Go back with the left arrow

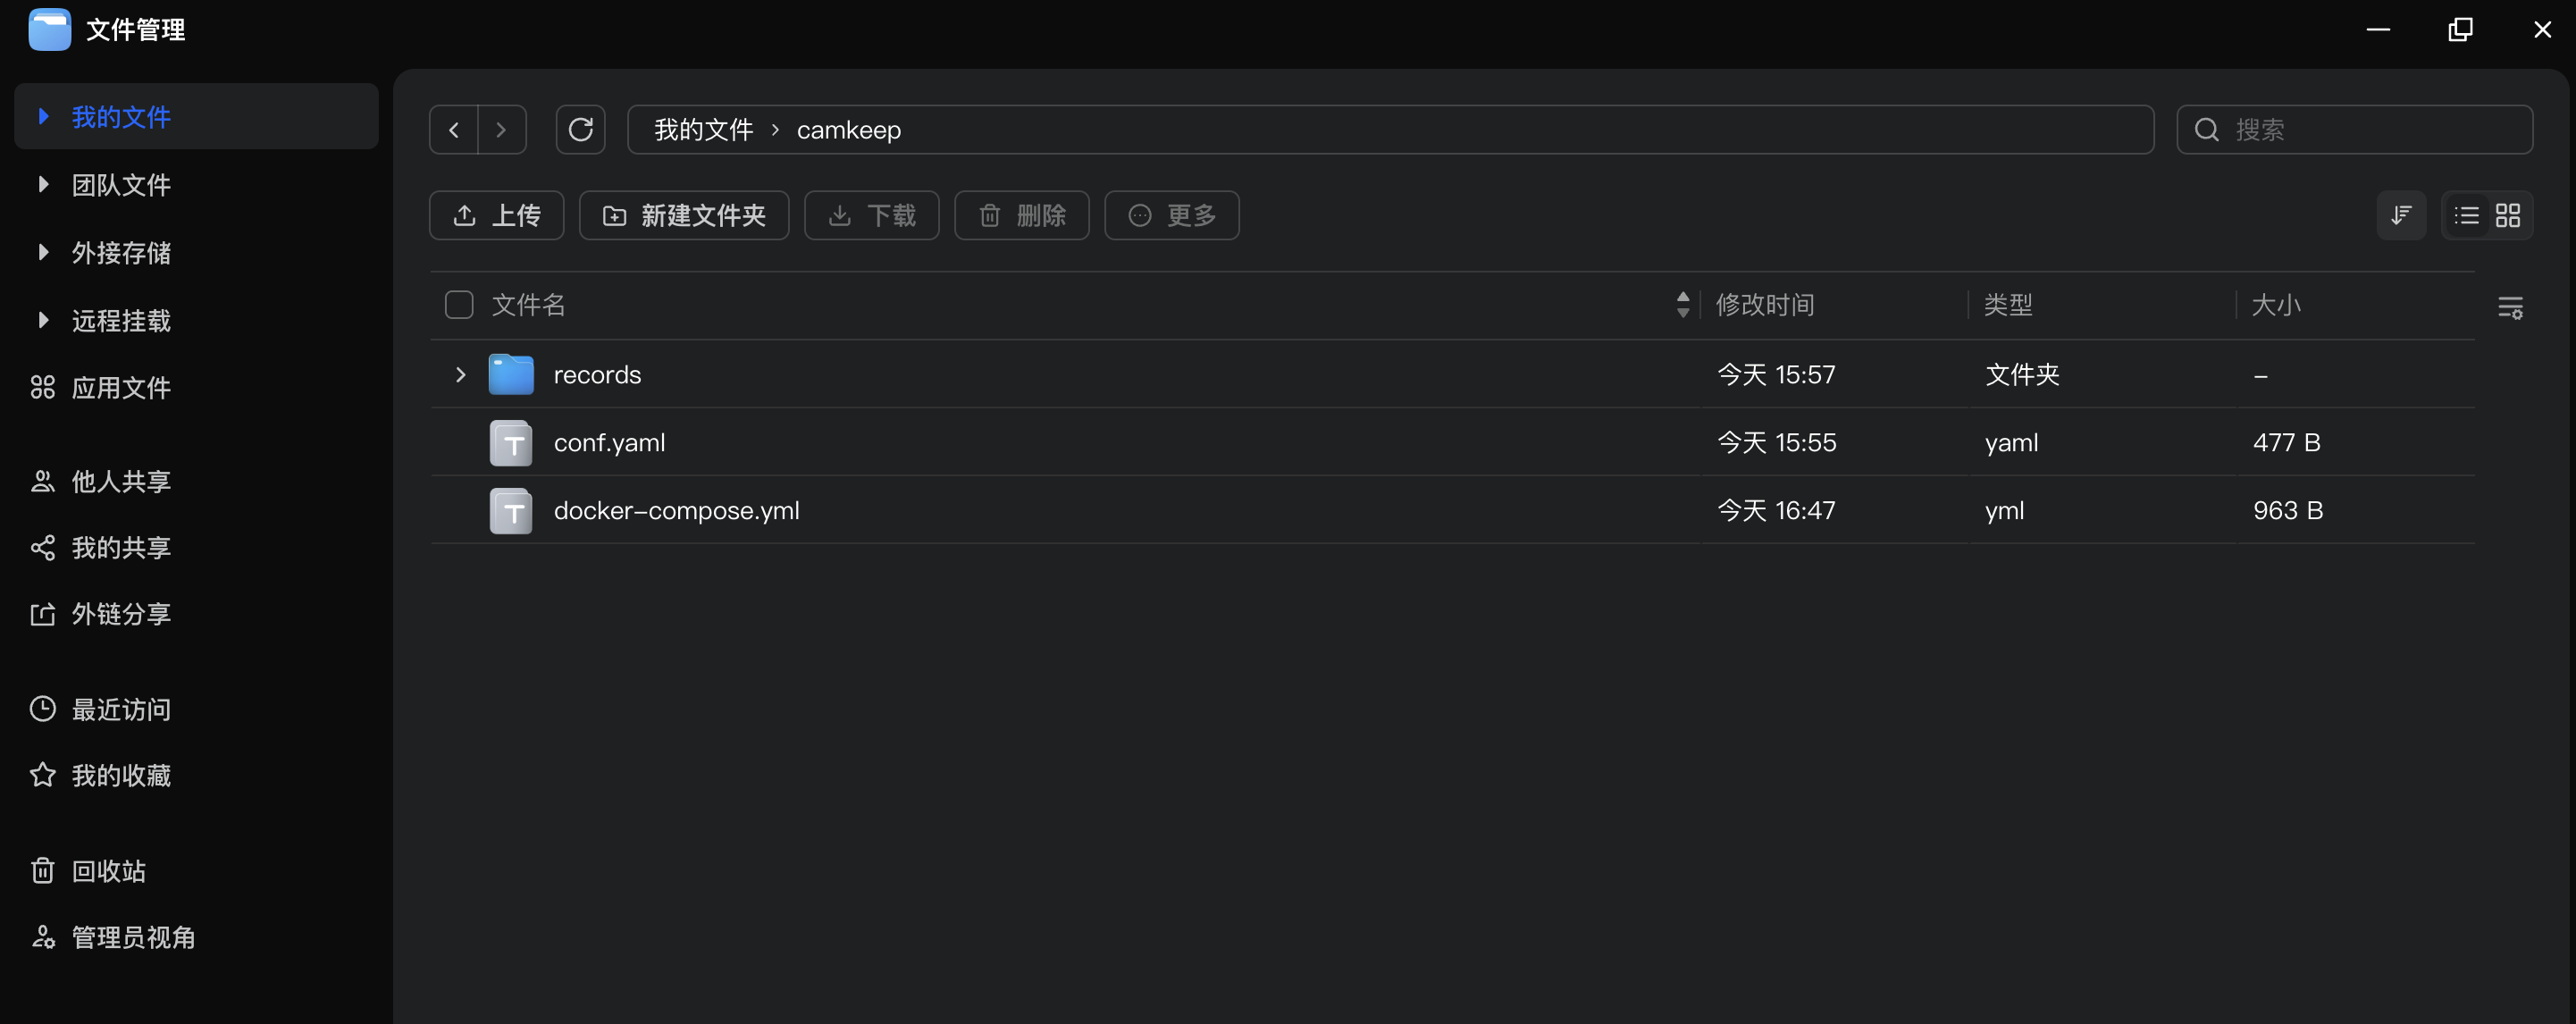click(x=454, y=130)
